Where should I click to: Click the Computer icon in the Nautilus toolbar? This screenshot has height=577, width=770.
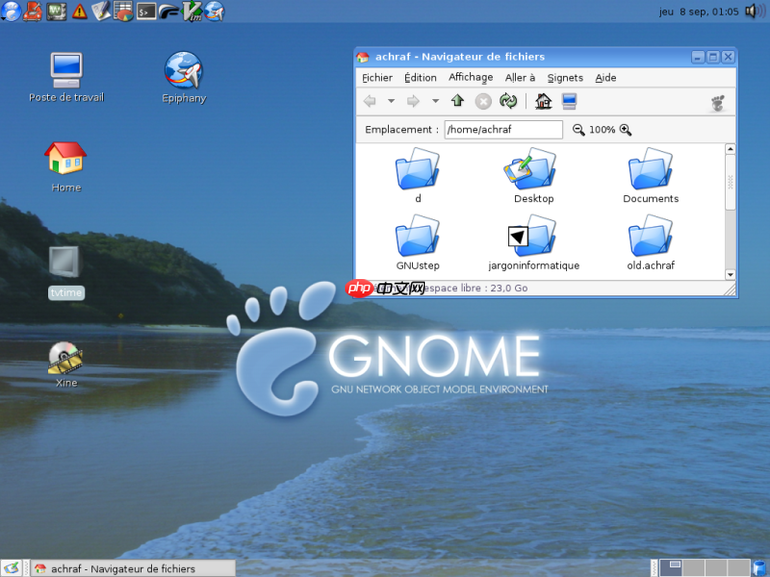pos(569,101)
